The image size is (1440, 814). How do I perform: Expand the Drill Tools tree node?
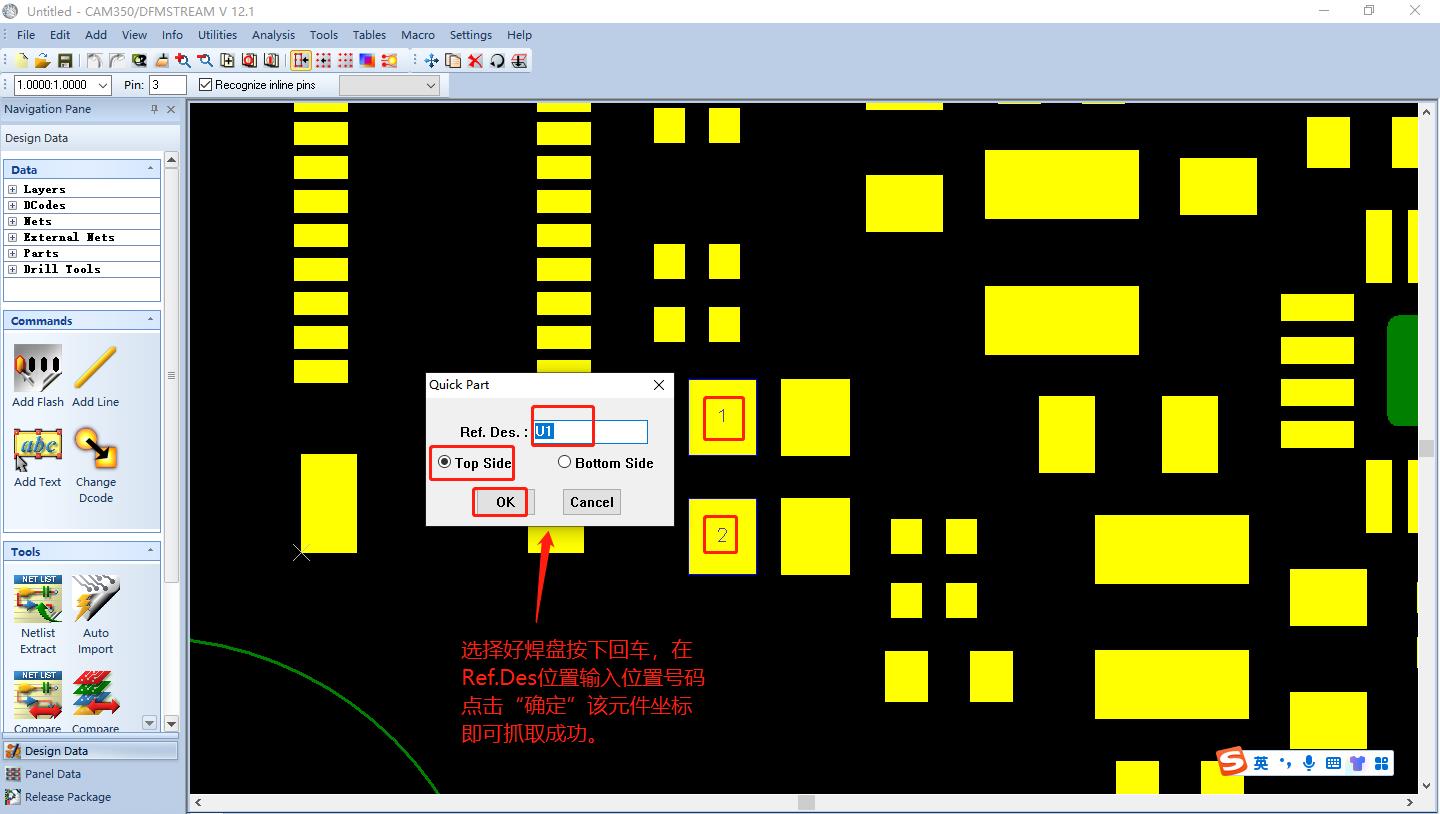pos(13,269)
